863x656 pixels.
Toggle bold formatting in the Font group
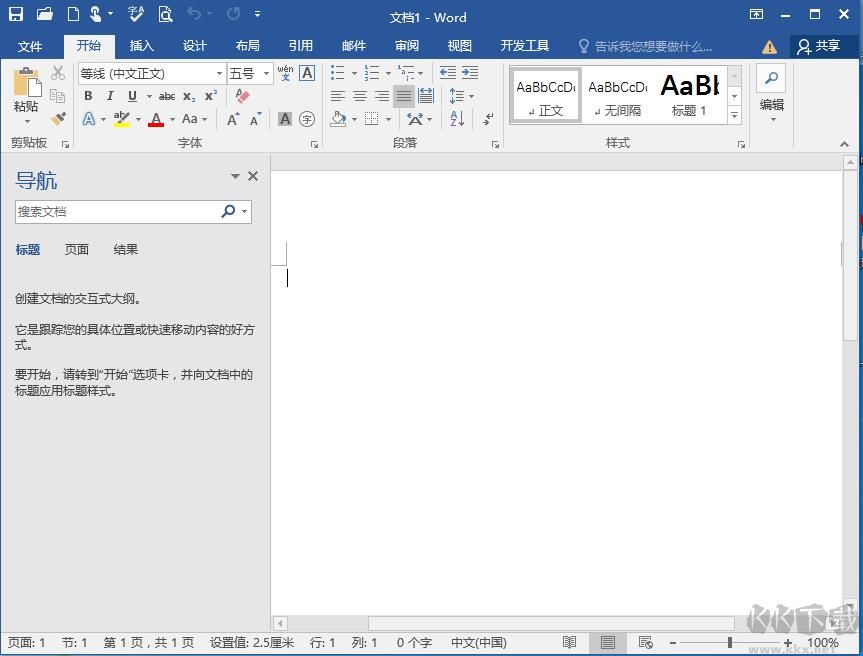click(88, 96)
